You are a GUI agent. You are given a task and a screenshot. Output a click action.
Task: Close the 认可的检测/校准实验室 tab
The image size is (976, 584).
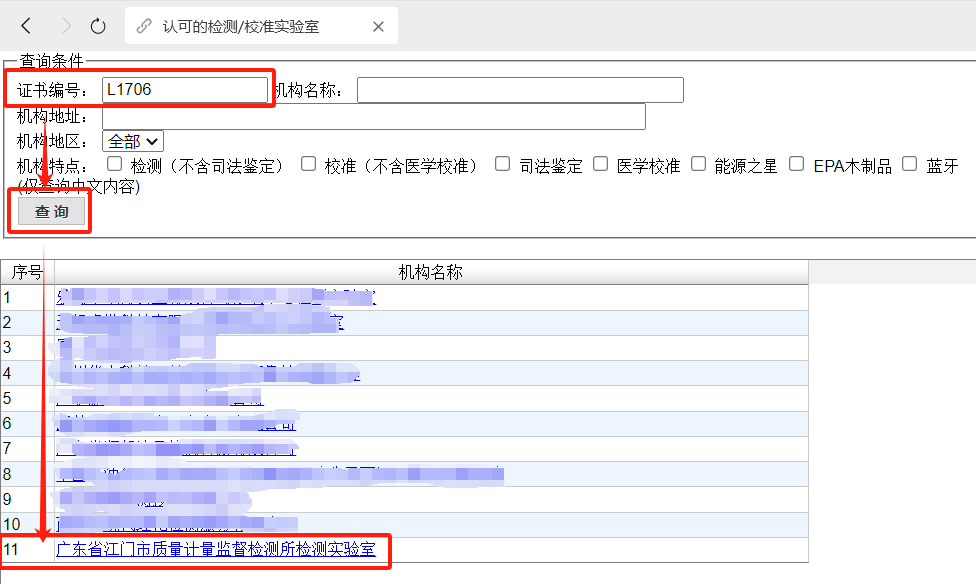[x=378, y=26]
